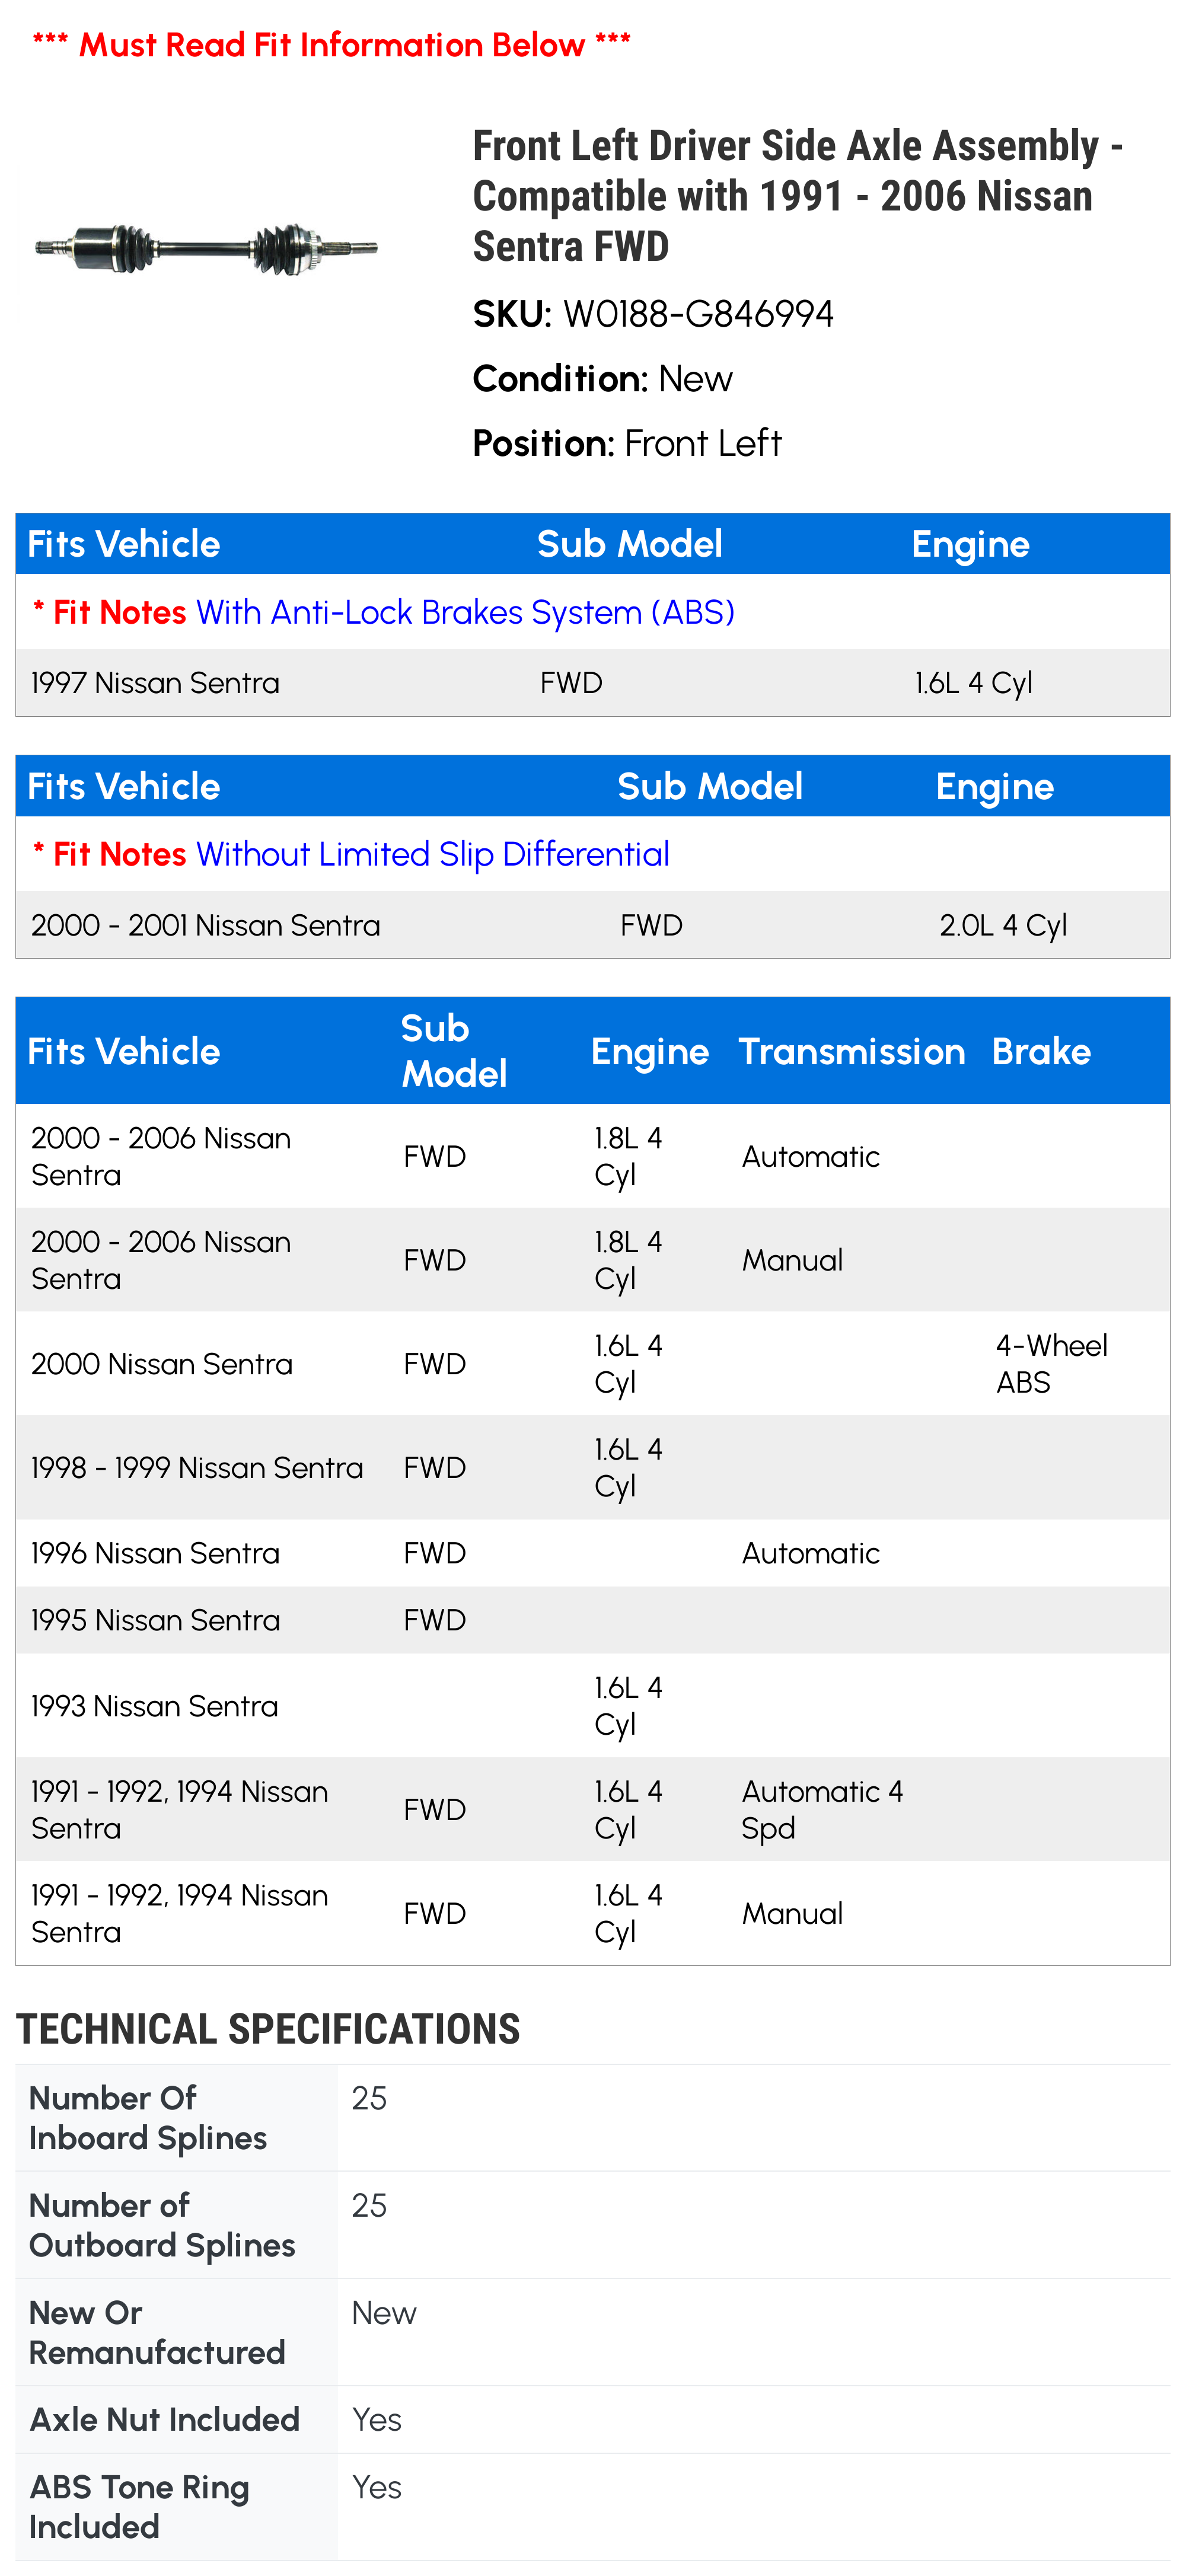Select 2000-2006 Sentra Manual row
1186x2576 pixels.
click(593, 1260)
